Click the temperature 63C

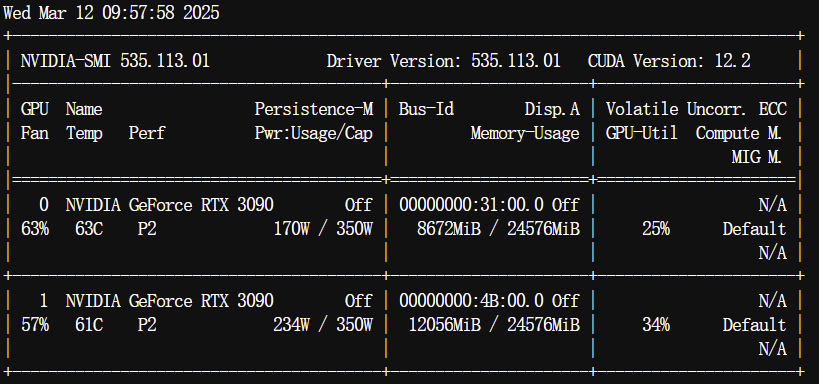click(x=89, y=229)
